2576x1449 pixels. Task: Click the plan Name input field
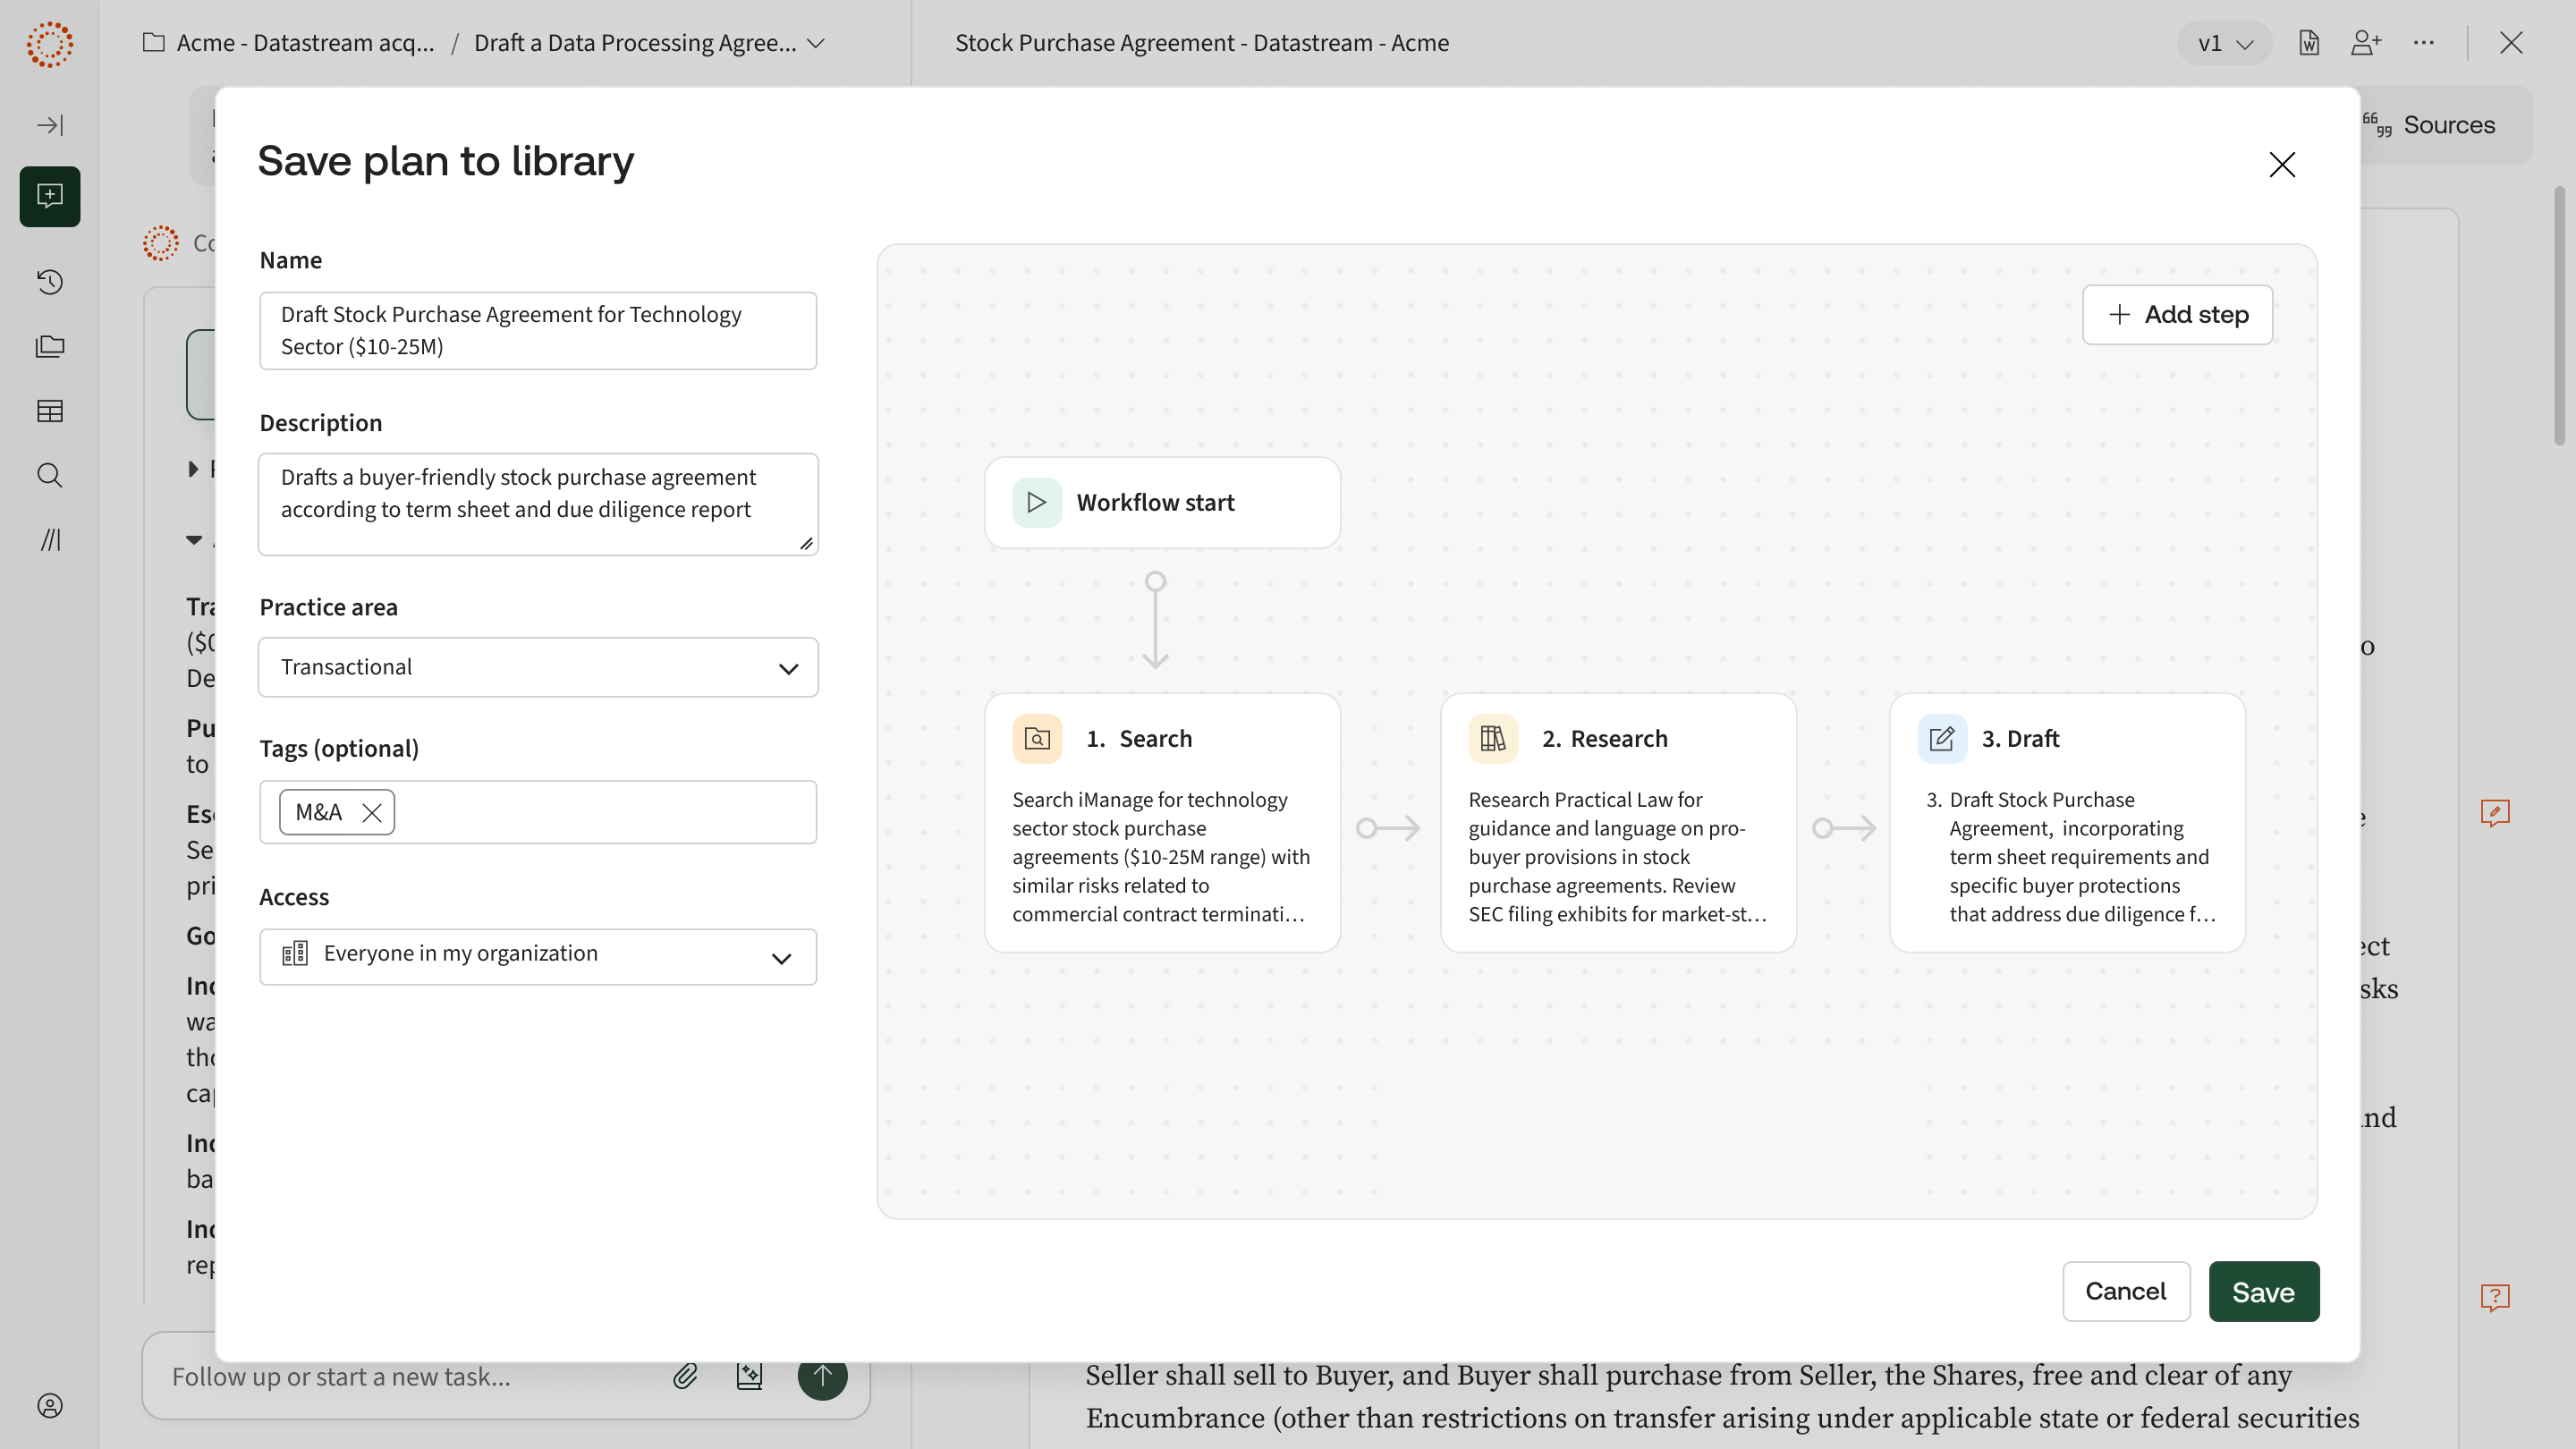click(x=538, y=330)
